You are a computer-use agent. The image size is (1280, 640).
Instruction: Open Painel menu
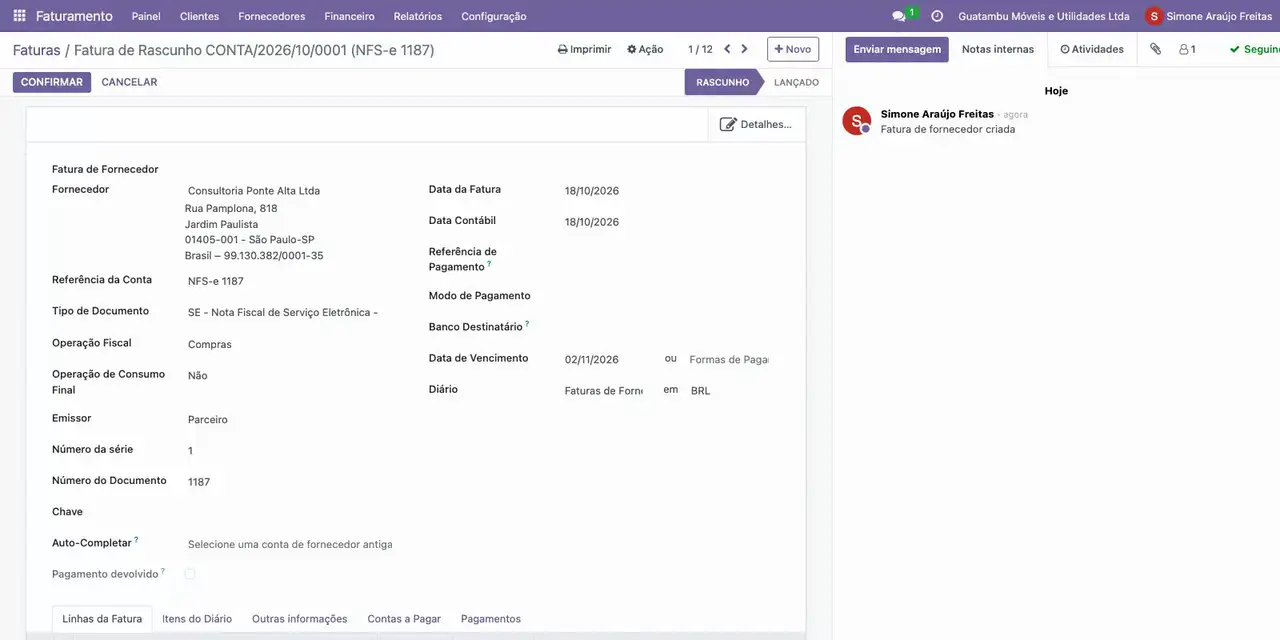tap(146, 16)
